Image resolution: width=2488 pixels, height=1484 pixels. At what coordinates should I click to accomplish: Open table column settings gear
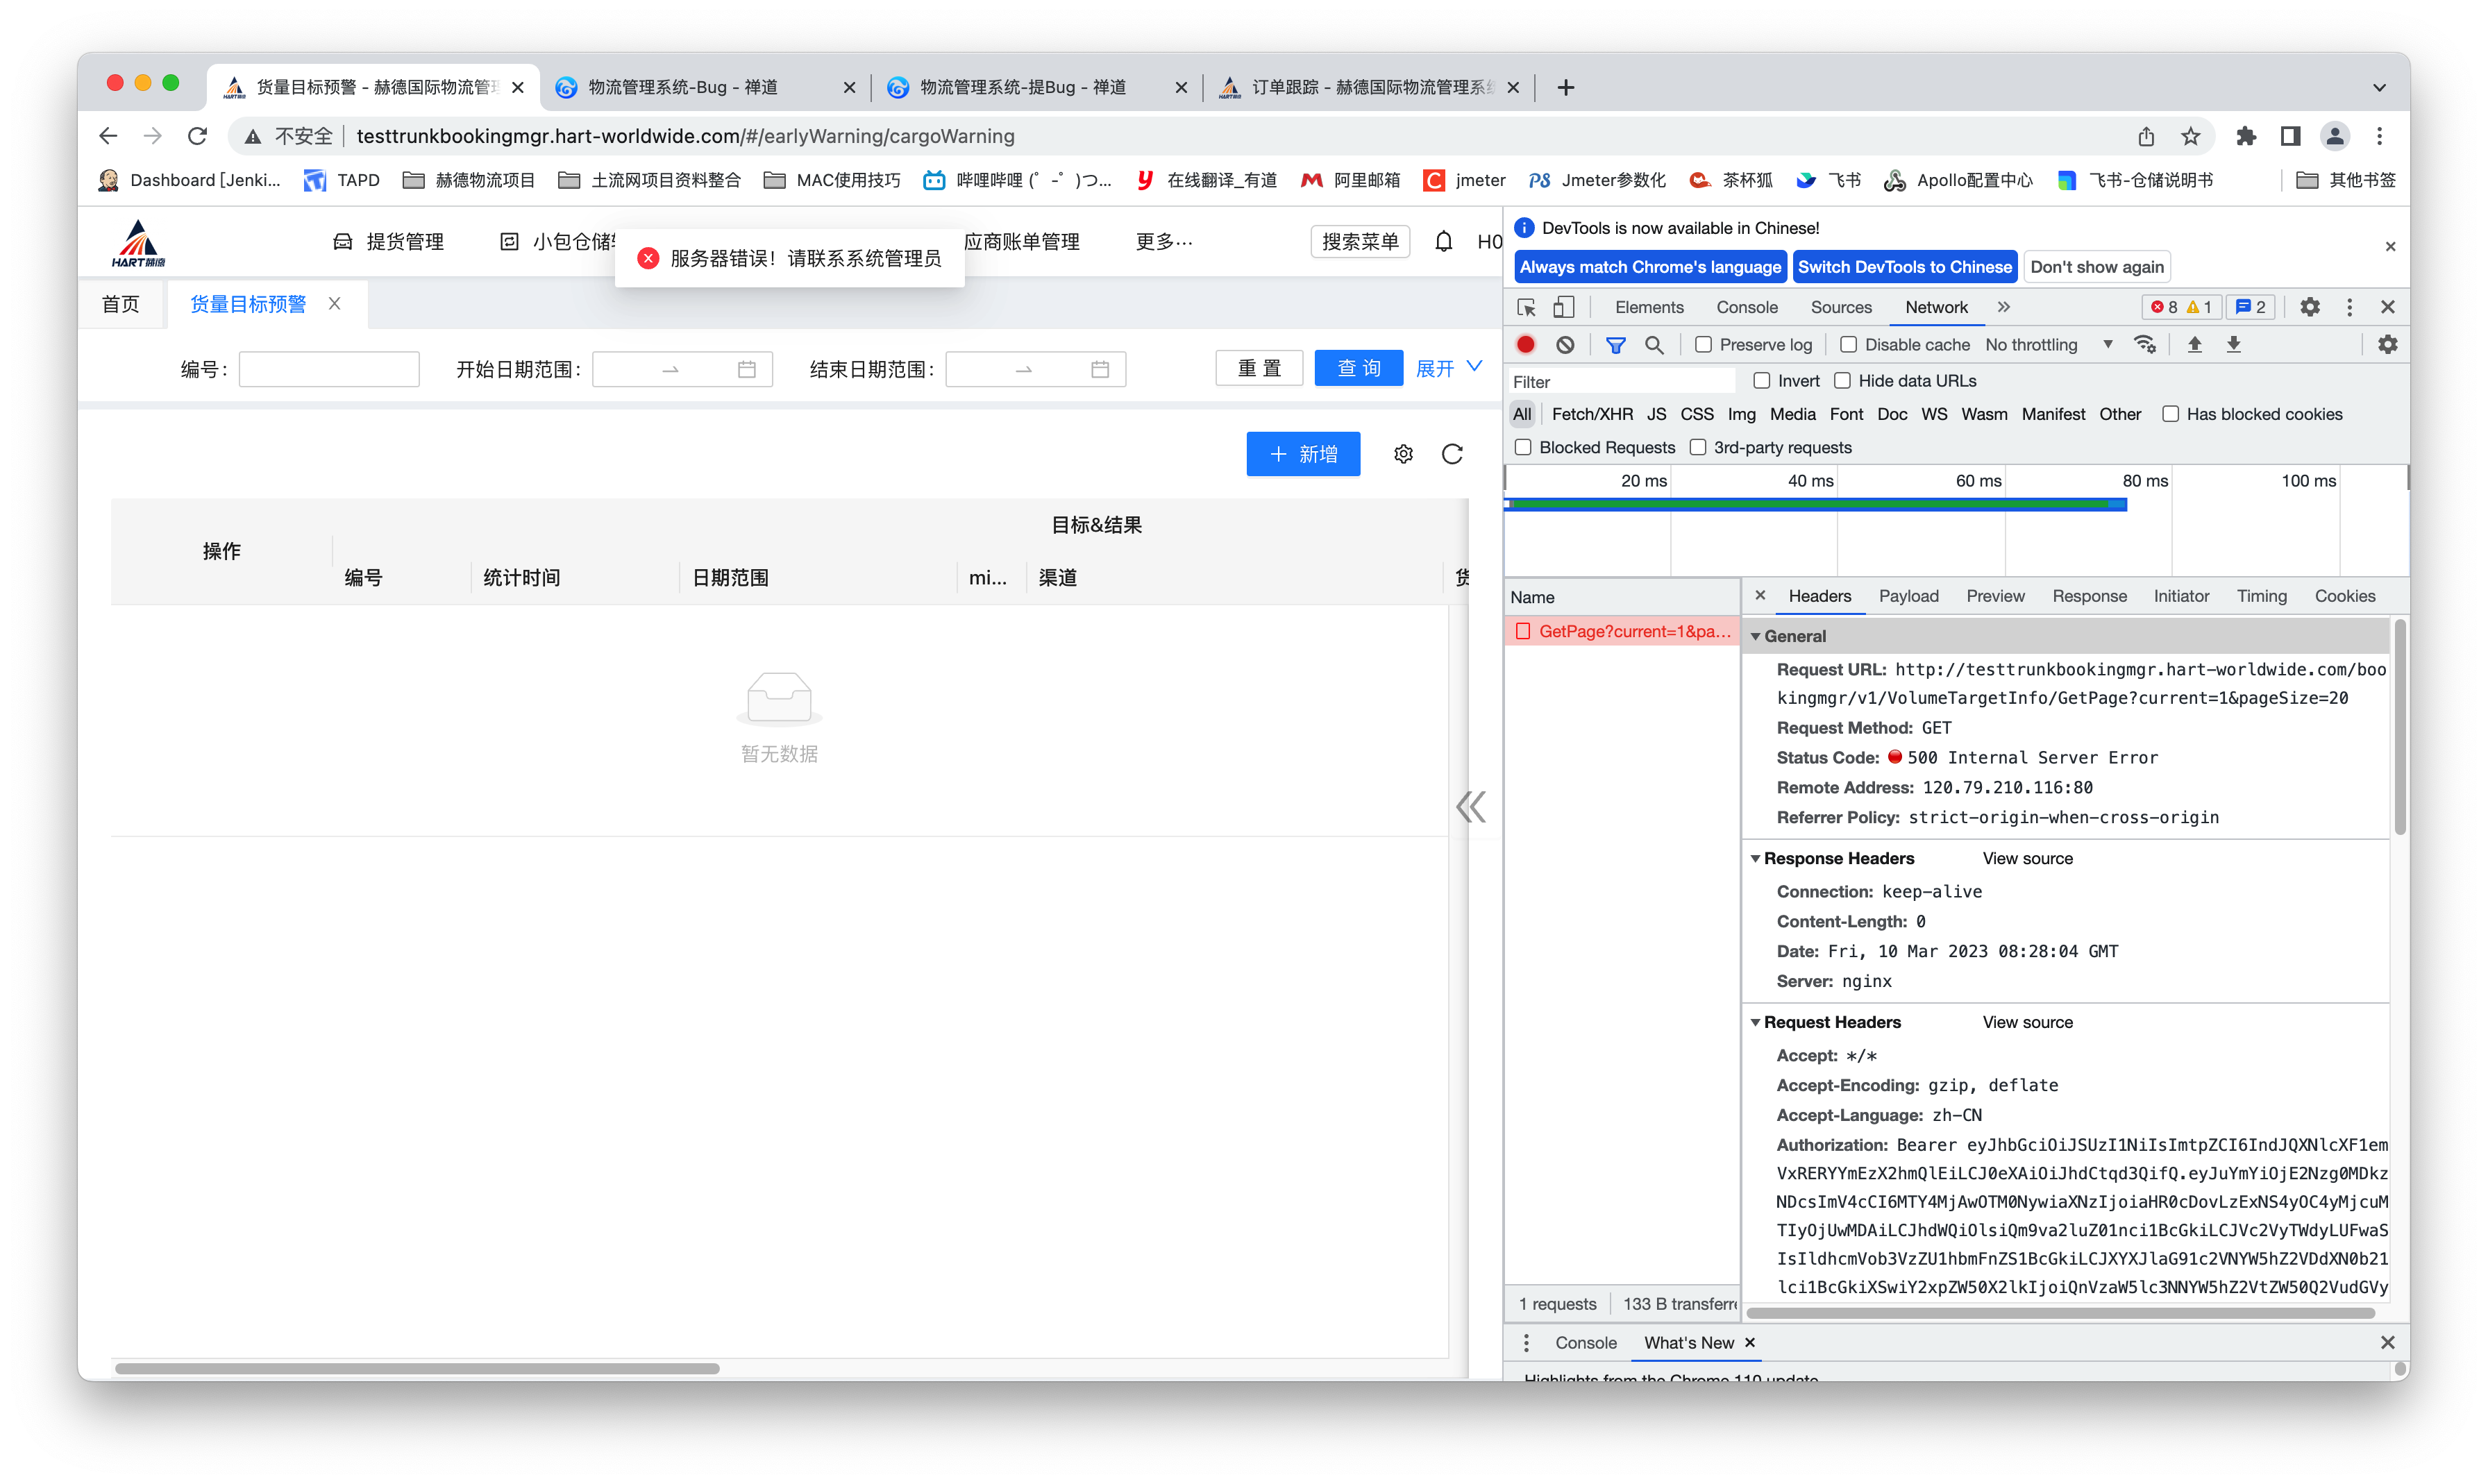(1403, 454)
